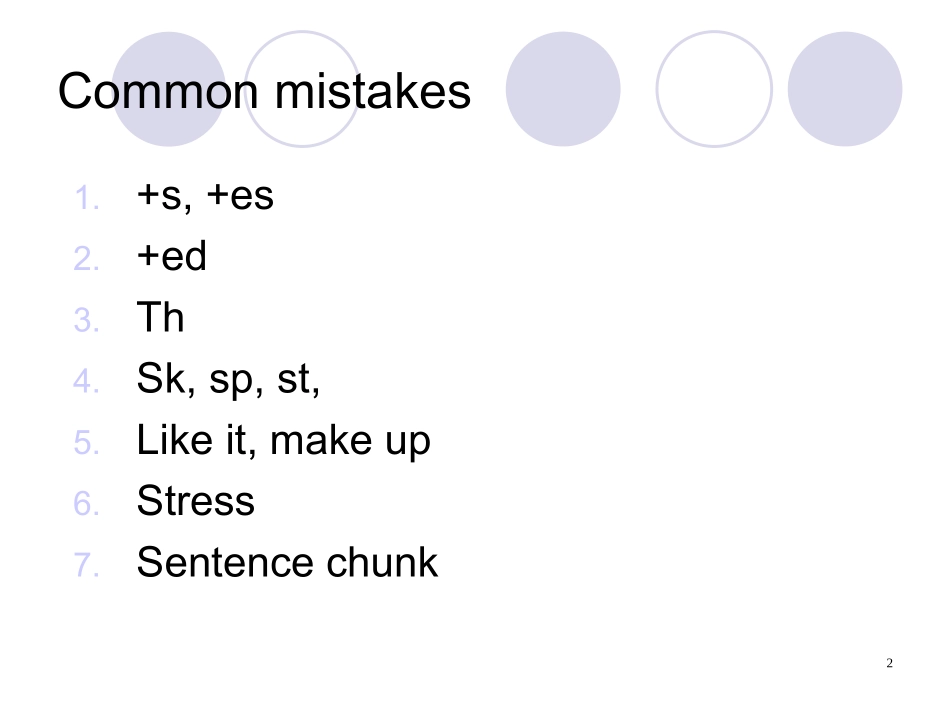
Task: Click the "Common mistakes" slide title
Action: click(264, 92)
